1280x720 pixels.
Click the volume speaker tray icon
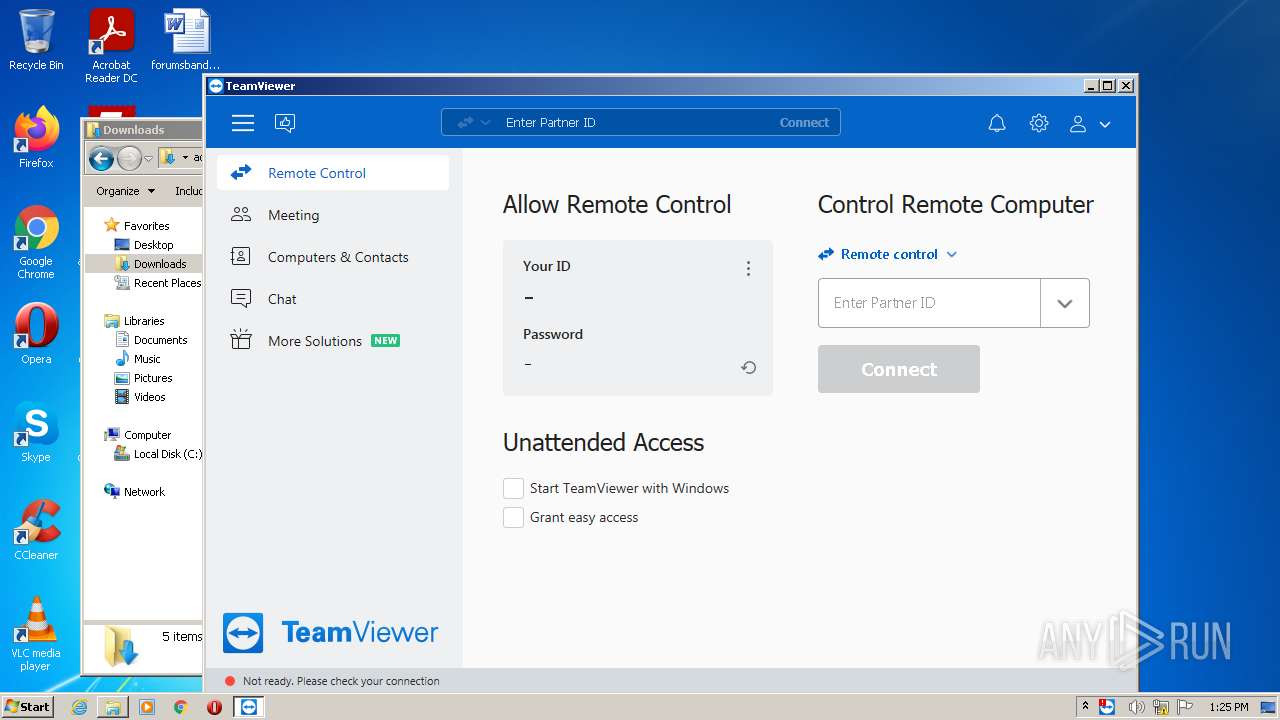(x=1137, y=707)
